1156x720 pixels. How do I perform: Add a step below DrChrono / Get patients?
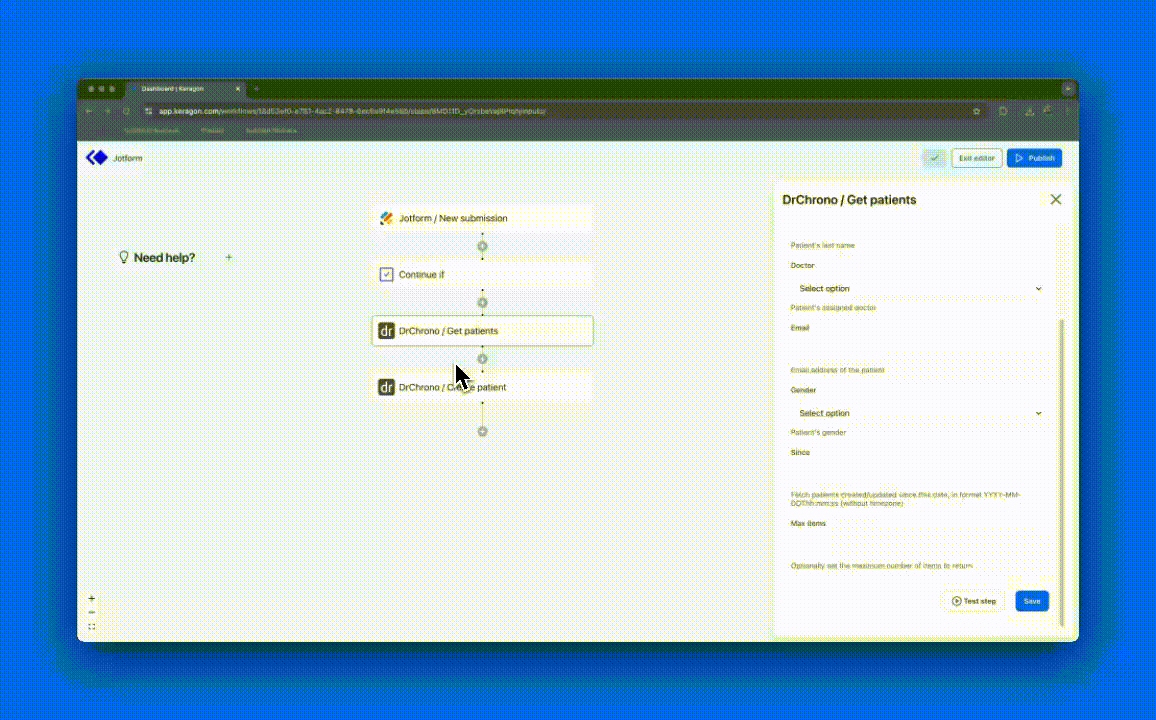pos(482,359)
